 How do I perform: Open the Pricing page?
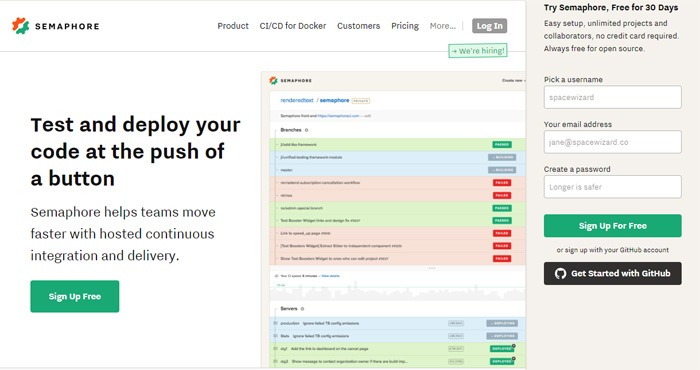(405, 26)
